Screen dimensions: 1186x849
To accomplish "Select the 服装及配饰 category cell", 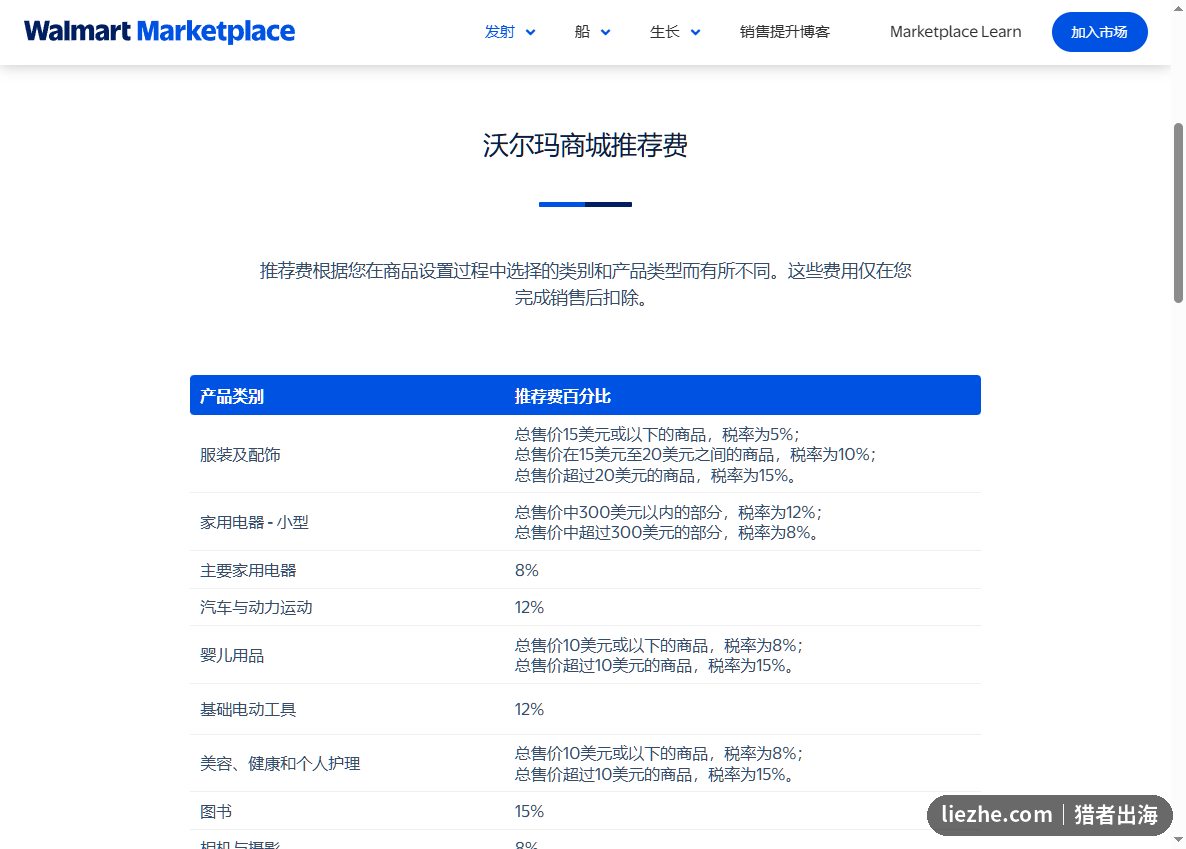I will coord(241,455).
